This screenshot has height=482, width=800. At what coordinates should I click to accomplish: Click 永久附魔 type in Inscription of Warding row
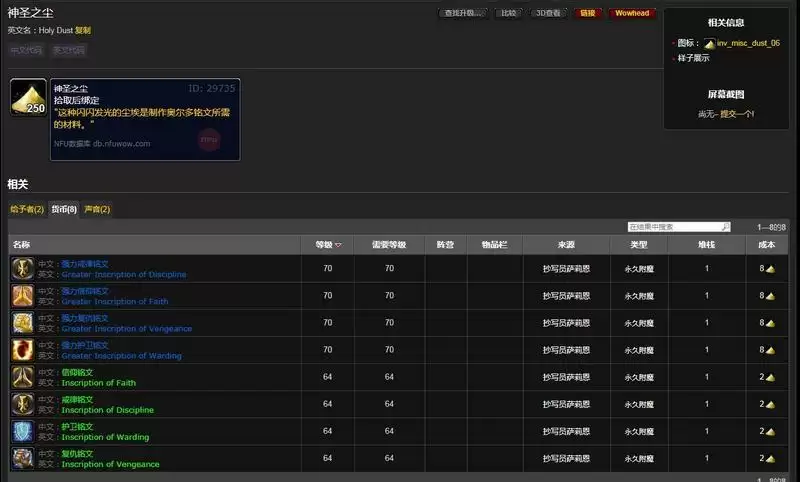[639, 432]
